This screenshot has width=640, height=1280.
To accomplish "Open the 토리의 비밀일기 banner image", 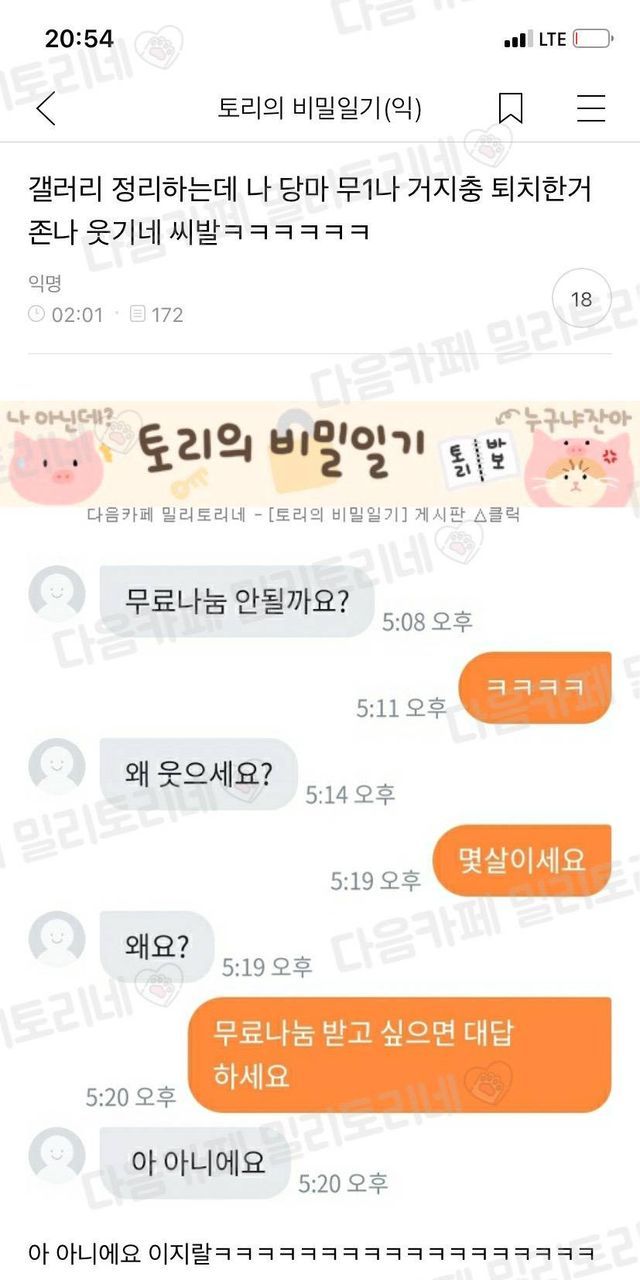I will pyautogui.click(x=320, y=453).
